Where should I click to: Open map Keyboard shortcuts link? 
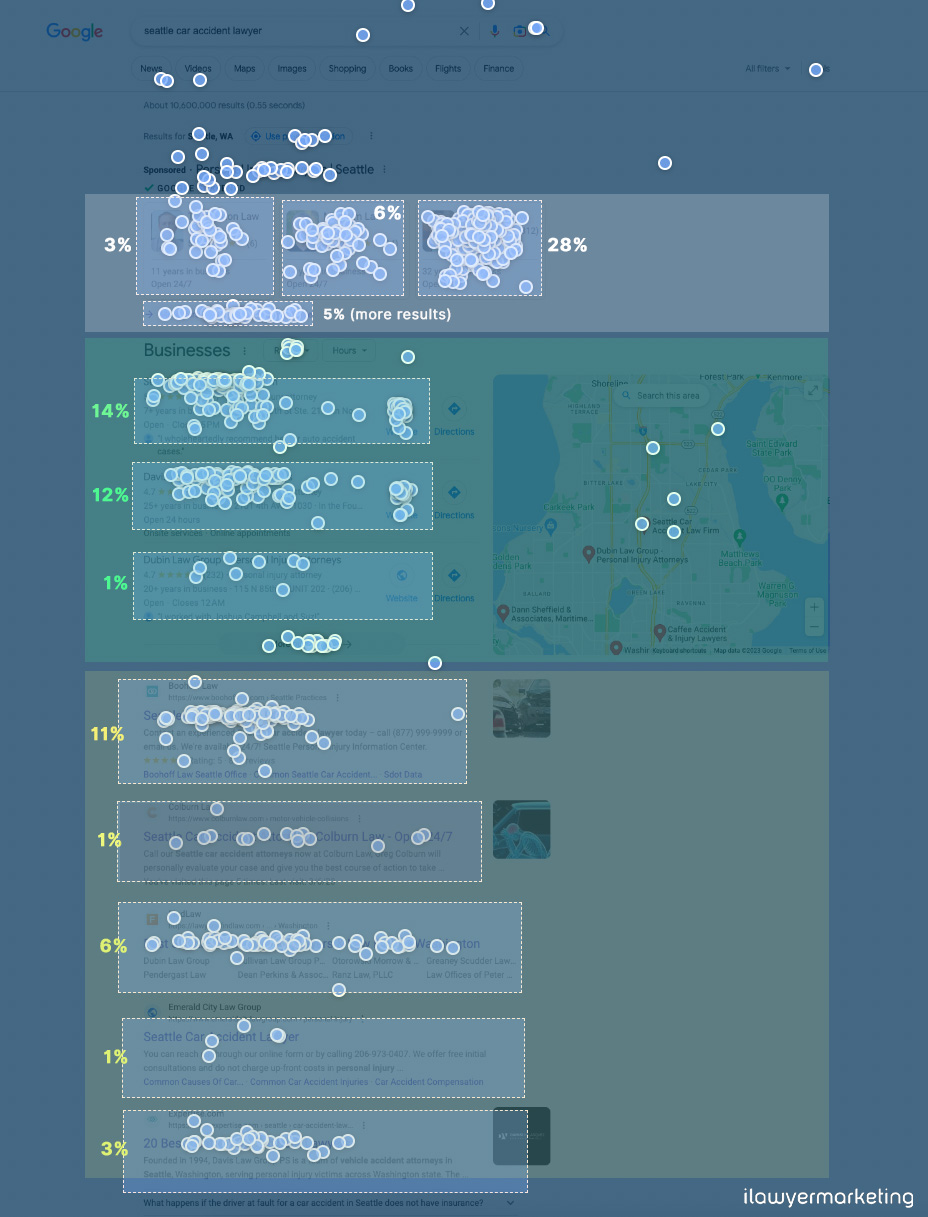click(x=681, y=651)
